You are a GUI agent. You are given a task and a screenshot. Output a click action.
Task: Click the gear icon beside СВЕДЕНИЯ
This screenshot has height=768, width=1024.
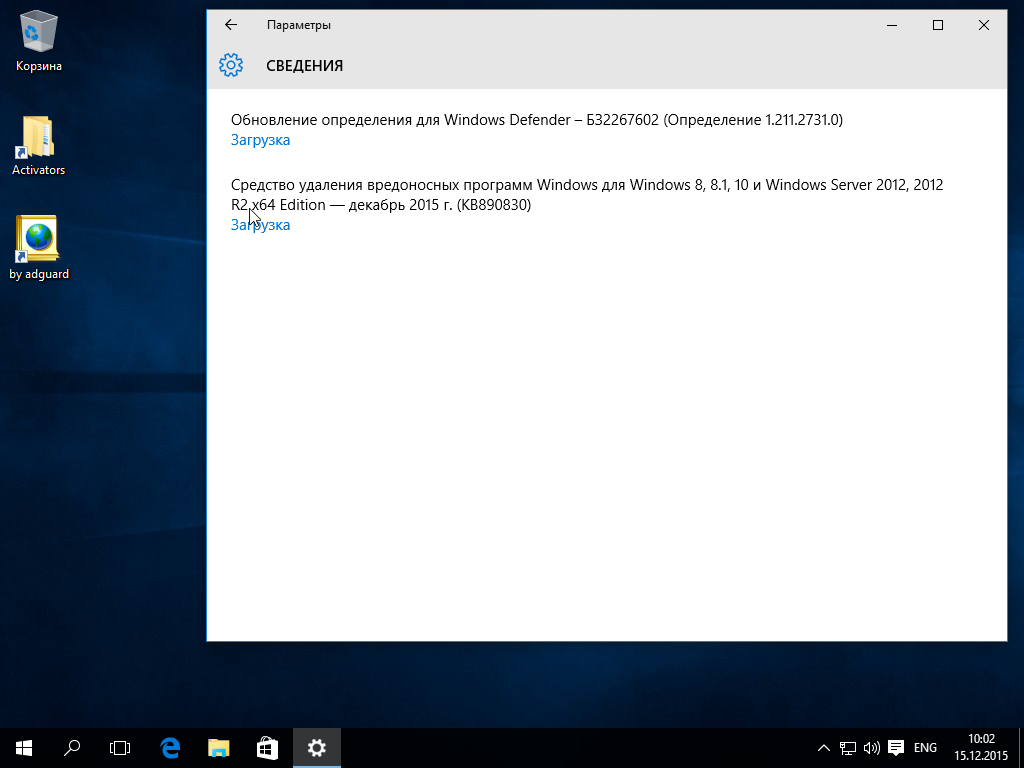click(231, 65)
